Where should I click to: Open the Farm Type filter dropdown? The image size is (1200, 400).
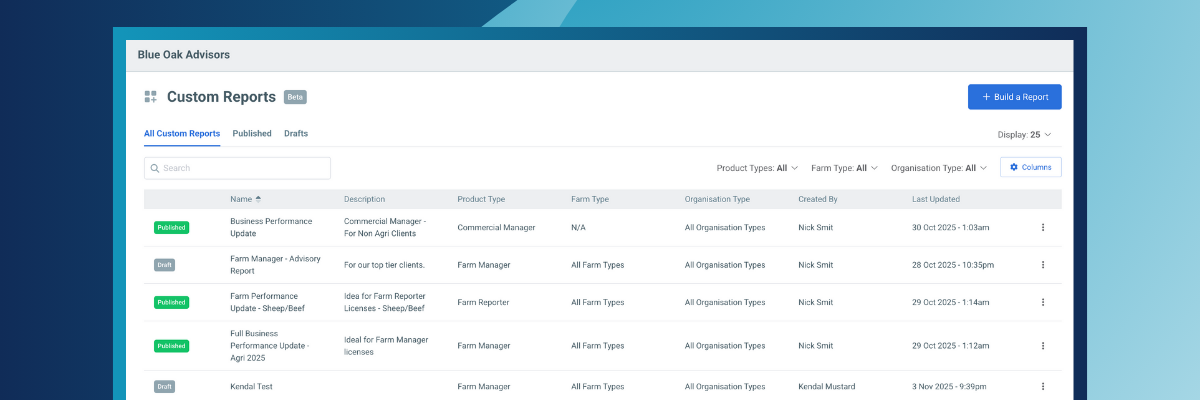(844, 168)
